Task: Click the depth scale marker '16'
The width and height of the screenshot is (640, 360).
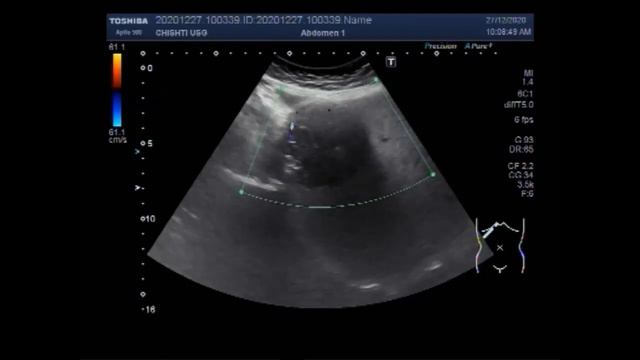Action: pyautogui.click(x=150, y=310)
